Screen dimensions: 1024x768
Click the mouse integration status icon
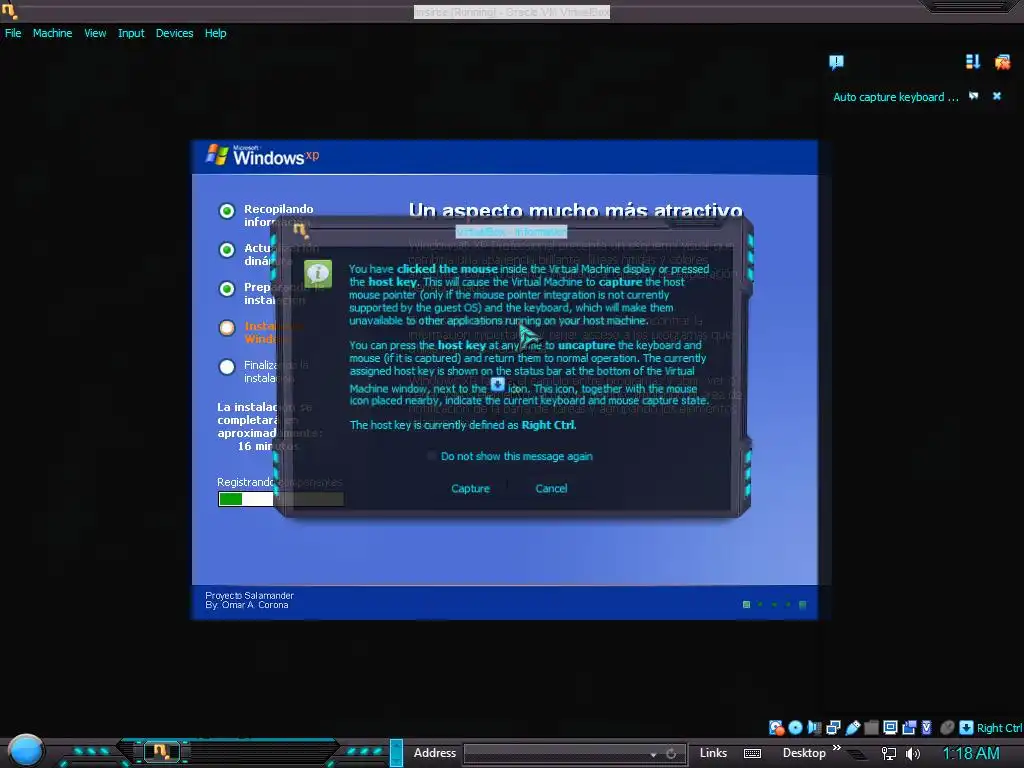947,728
